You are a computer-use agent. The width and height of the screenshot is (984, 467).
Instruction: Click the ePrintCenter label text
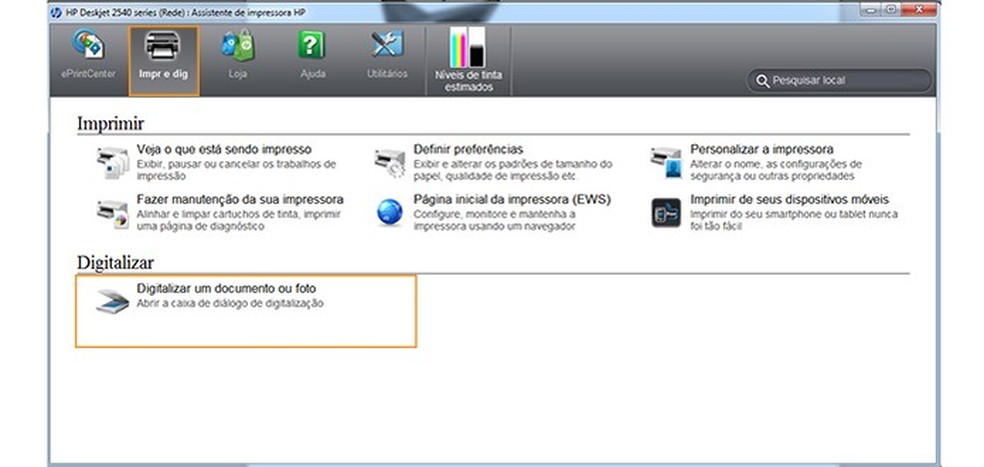(x=88, y=74)
